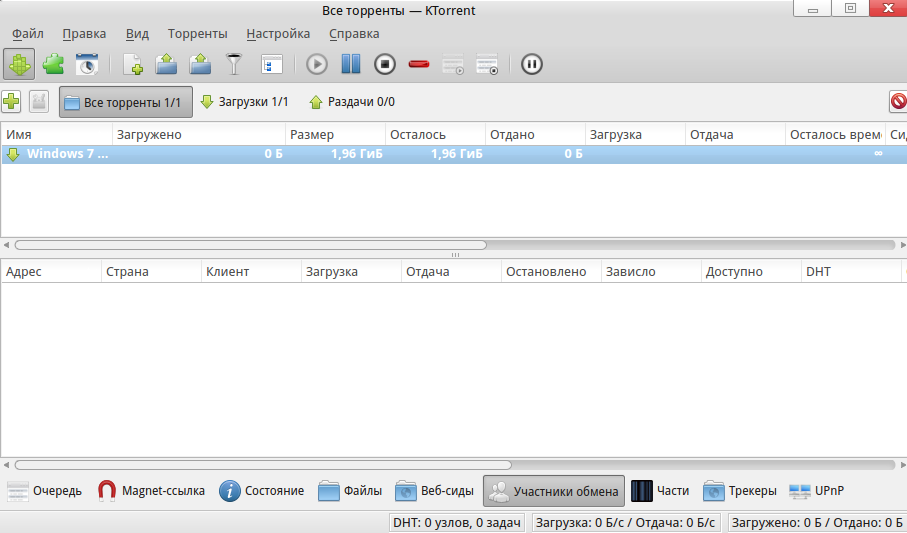This screenshot has height=533, width=907.
Task: Sort by Осталось времени column header
Action: point(835,134)
